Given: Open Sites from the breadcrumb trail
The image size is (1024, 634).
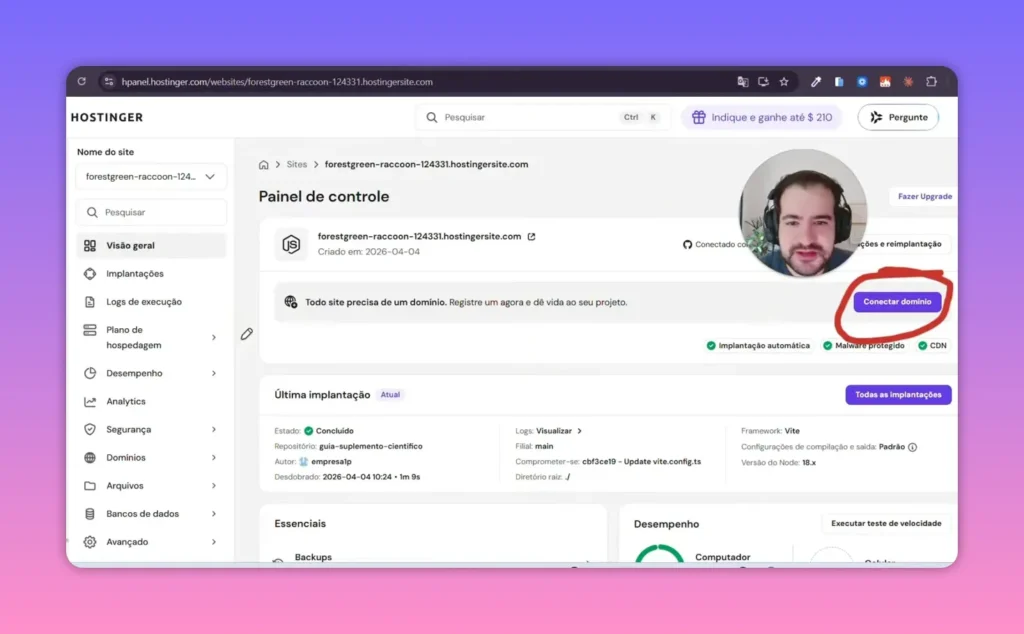Looking at the screenshot, I should pos(296,164).
